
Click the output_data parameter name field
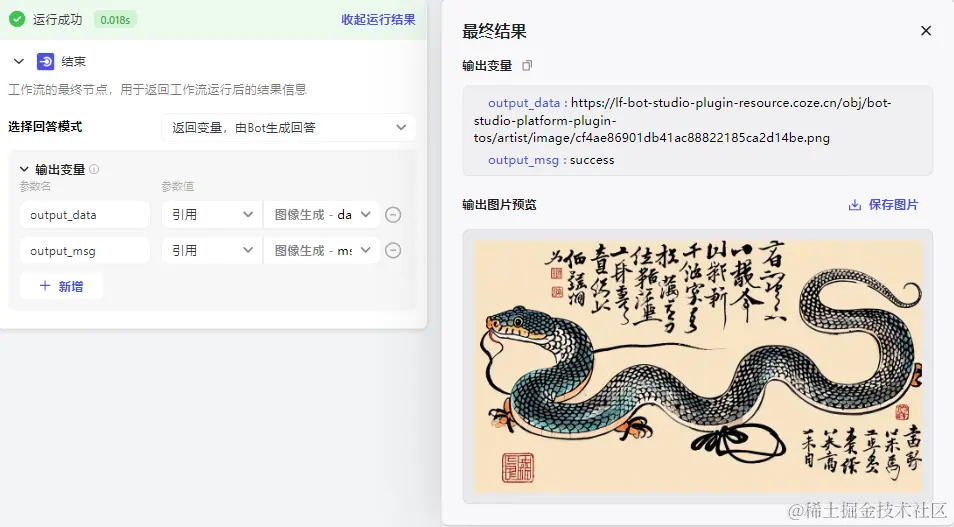click(85, 215)
